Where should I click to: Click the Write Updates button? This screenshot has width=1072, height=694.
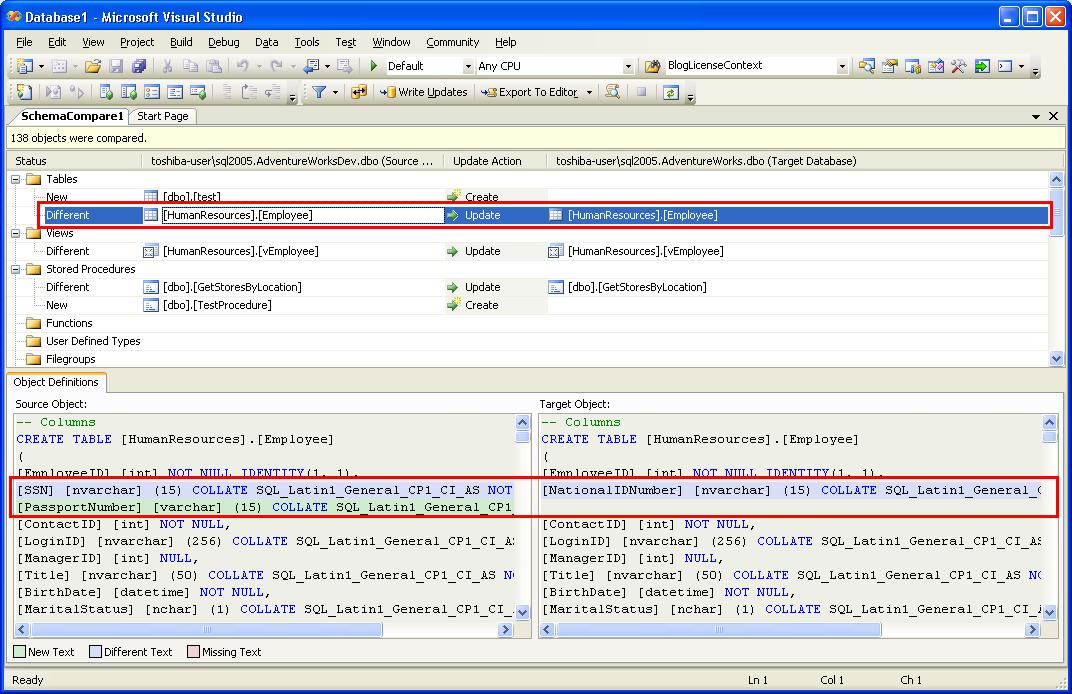coord(423,92)
